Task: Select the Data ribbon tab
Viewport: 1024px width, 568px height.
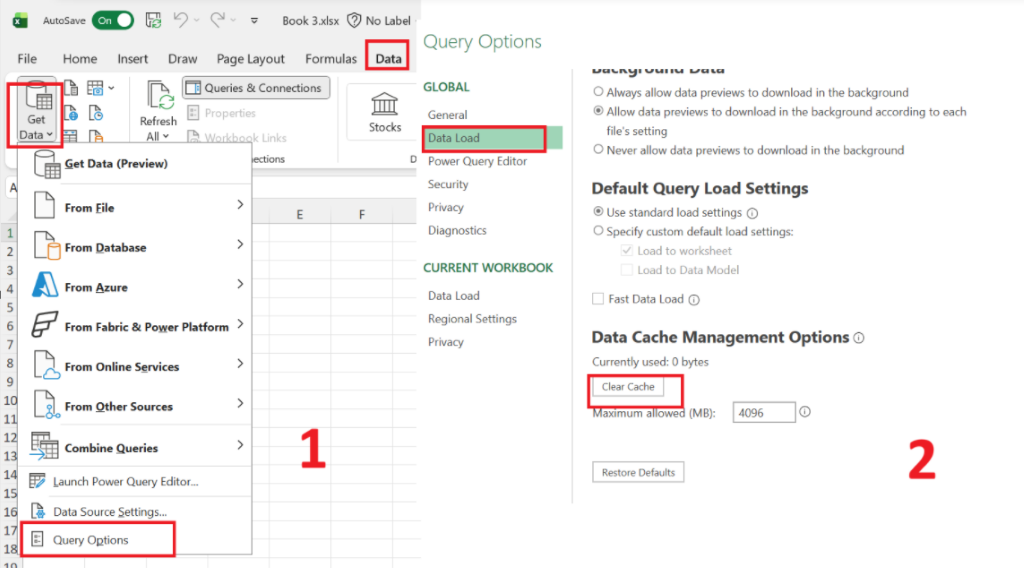Action: coord(388,59)
